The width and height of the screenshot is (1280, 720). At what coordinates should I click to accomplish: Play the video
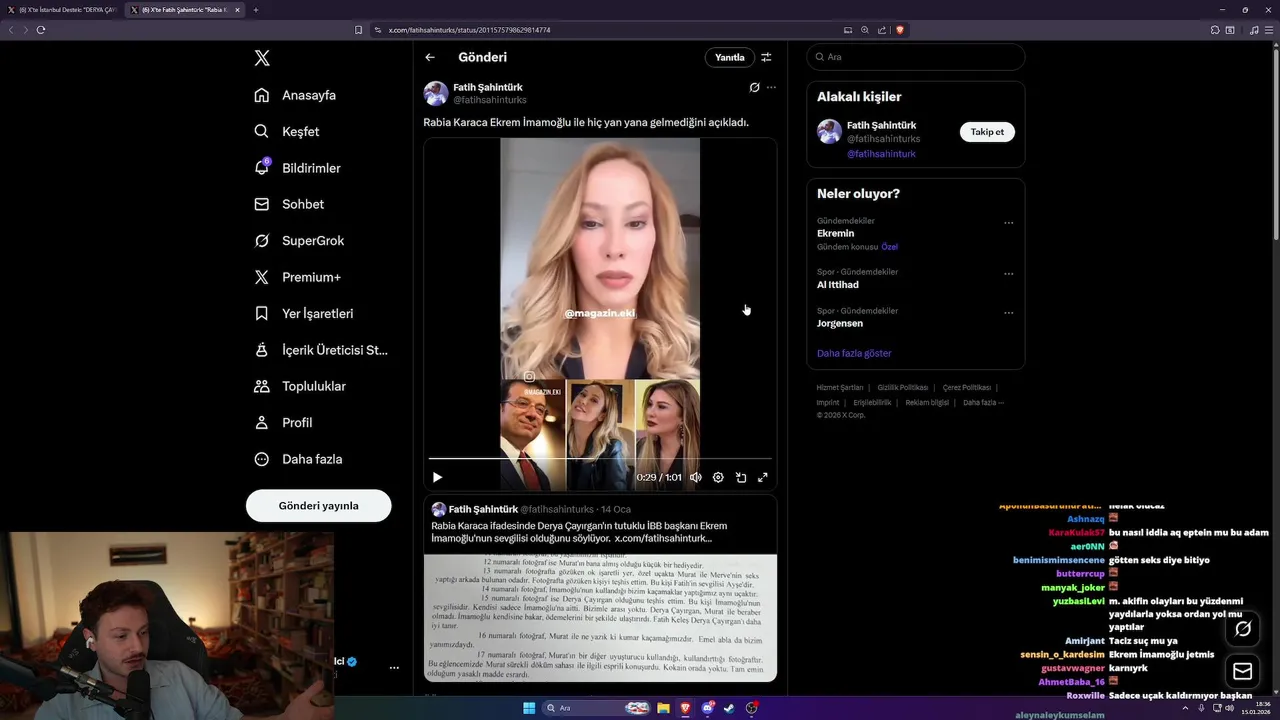pyautogui.click(x=437, y=477)
